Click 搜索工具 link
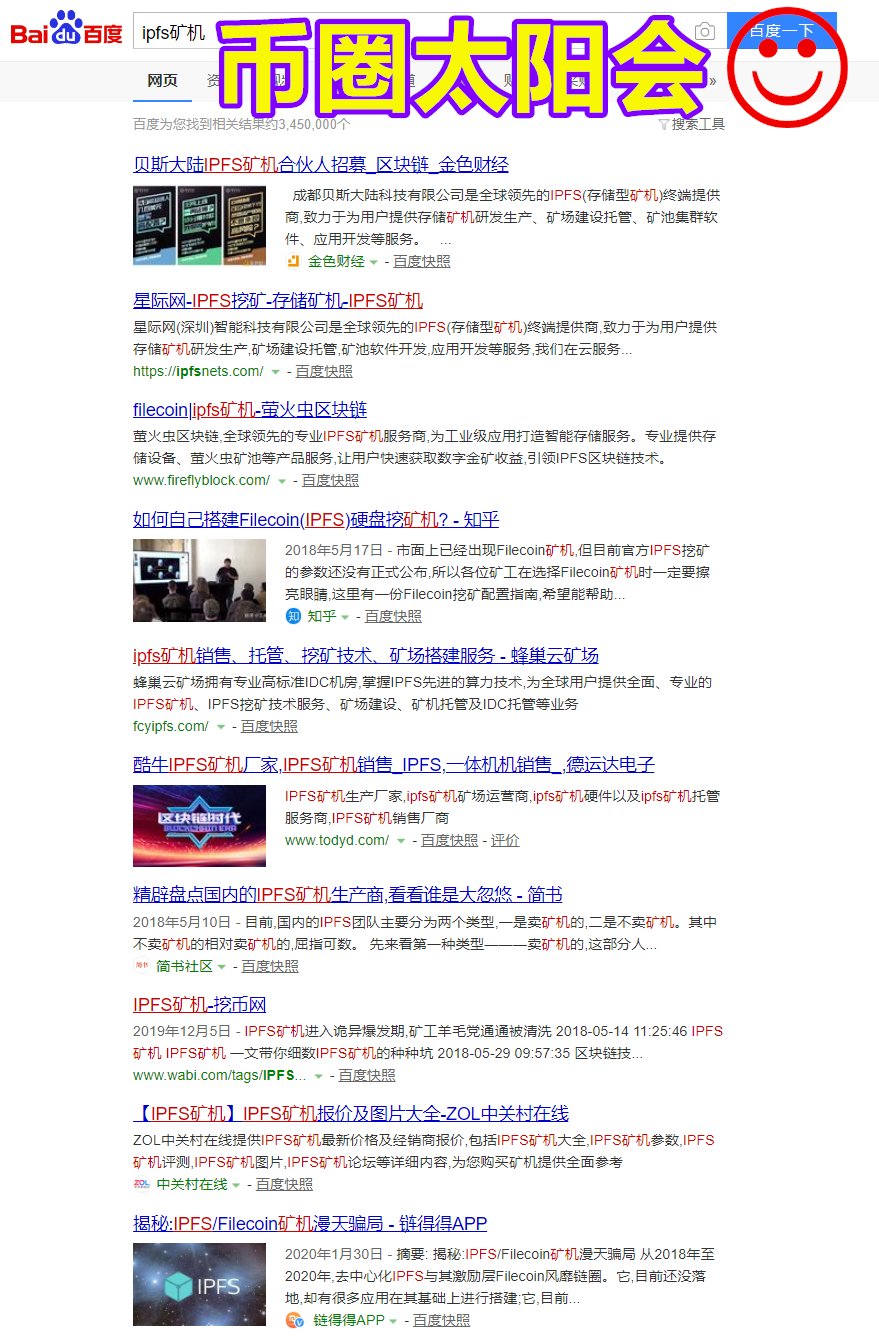 pos(698,124)
